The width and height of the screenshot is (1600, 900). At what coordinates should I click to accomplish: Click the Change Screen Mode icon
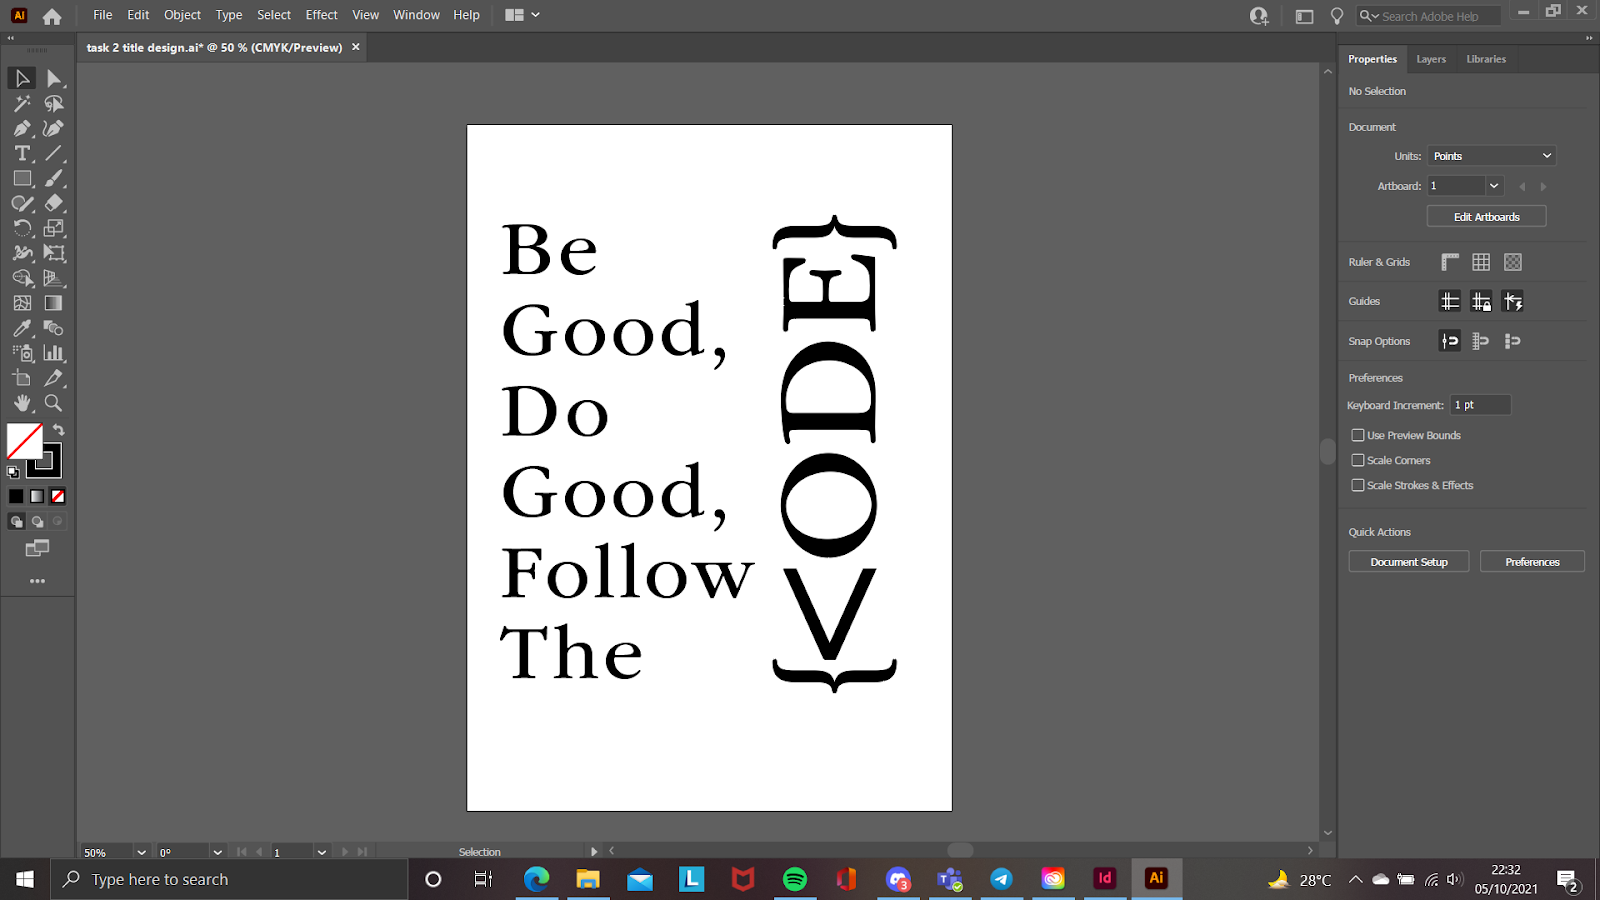click(x=37, y=548)
